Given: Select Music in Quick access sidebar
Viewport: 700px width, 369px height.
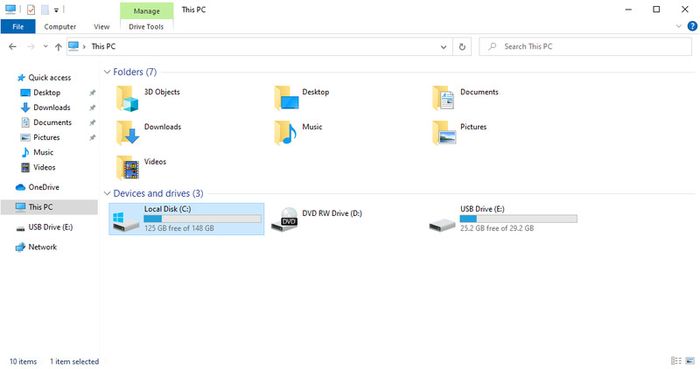Looking at the screenshot, I should point(43,152).
